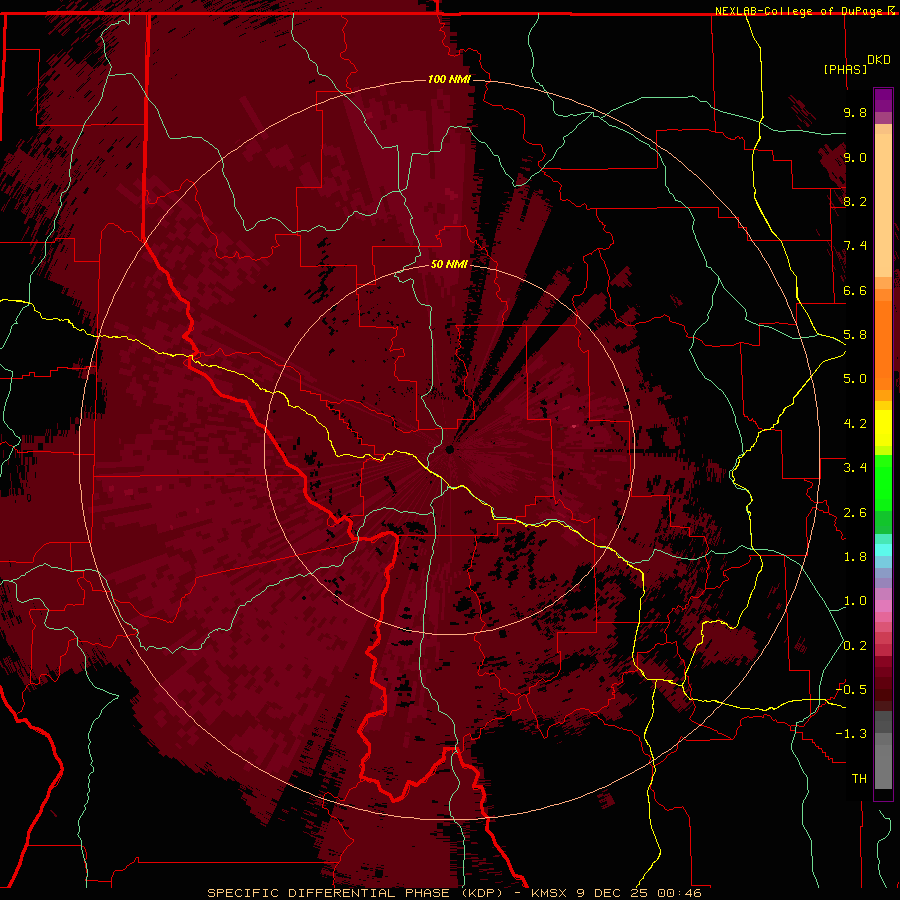The image size is (900, 900).
Task: Click the 5.0 scale value
Action: pyautogui.click(x=855, y=379)
